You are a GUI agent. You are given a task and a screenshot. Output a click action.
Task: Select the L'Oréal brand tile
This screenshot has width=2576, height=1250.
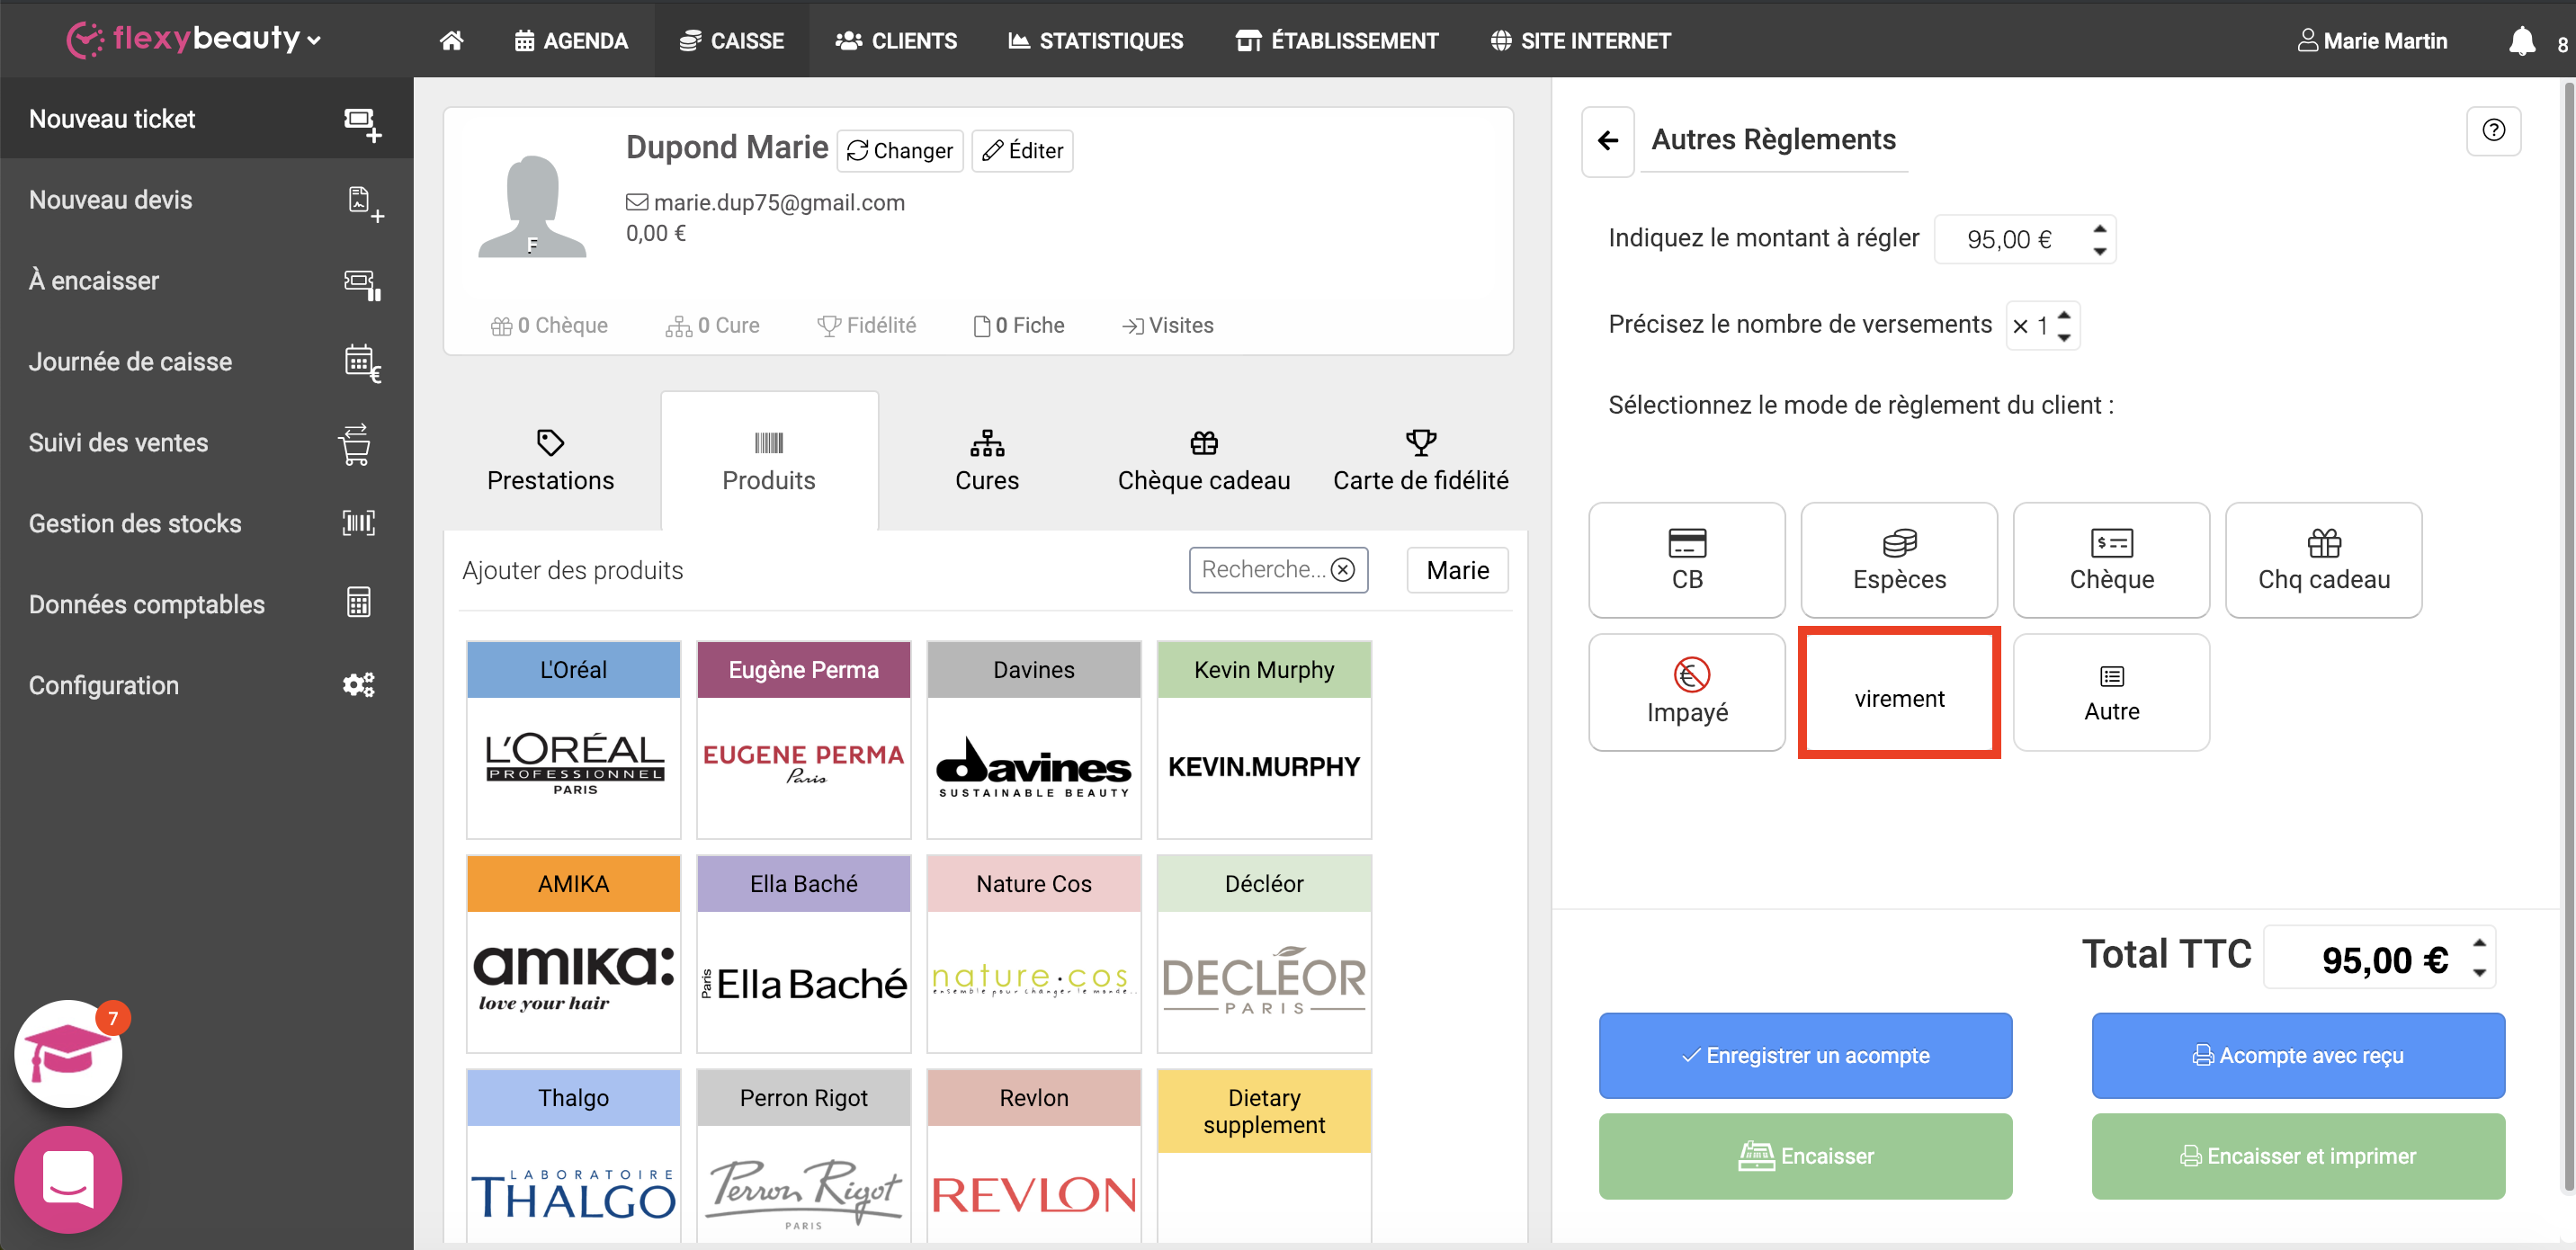click(x=573, y=739)
